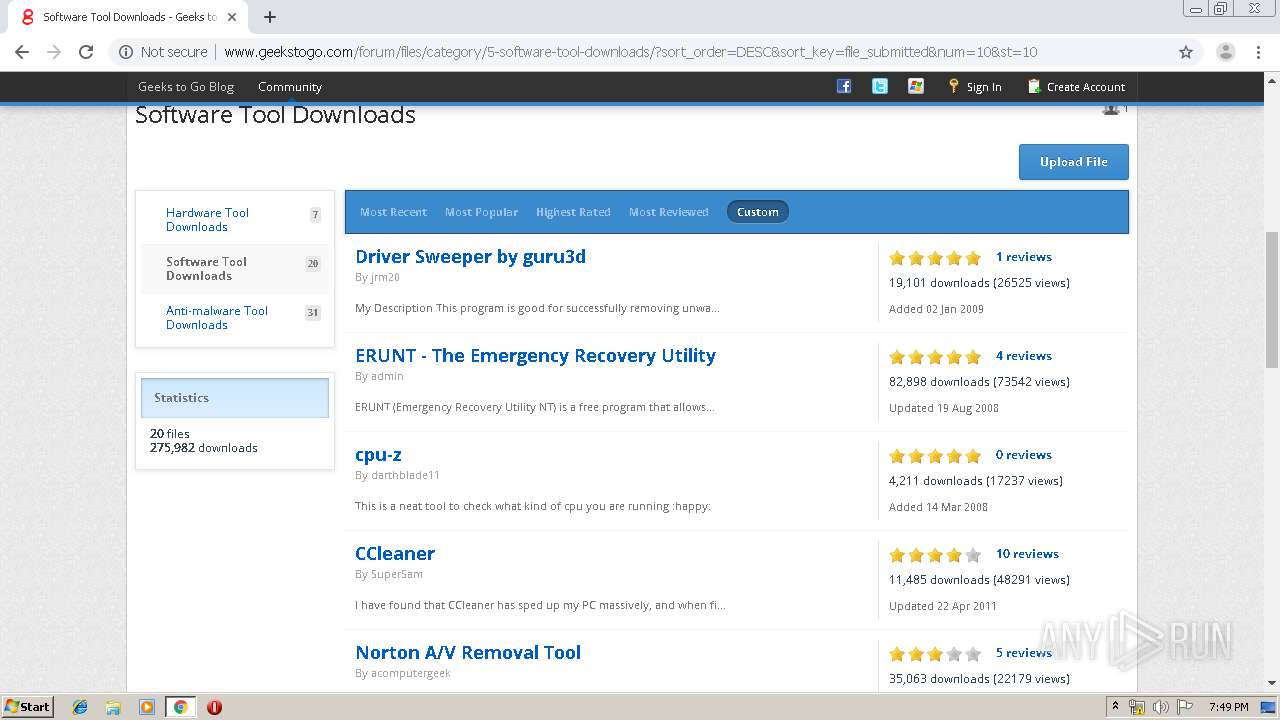The image size is (1280, 720).
Task: Click the Driver Sweeper star rating
Action: pos(935,258)
